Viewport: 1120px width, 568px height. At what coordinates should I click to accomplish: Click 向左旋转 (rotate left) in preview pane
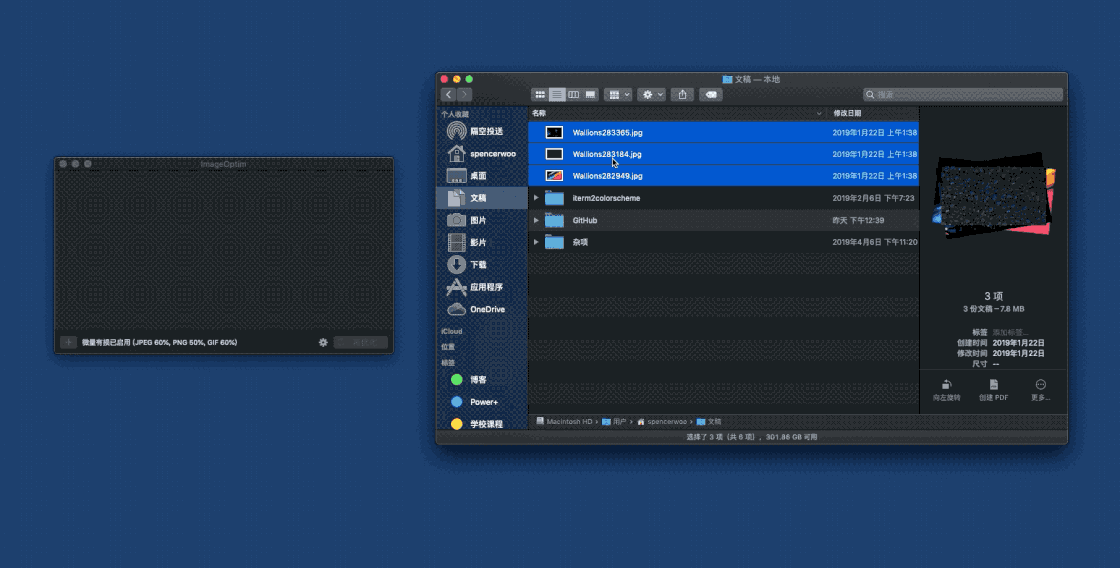(x=946, y=390)
